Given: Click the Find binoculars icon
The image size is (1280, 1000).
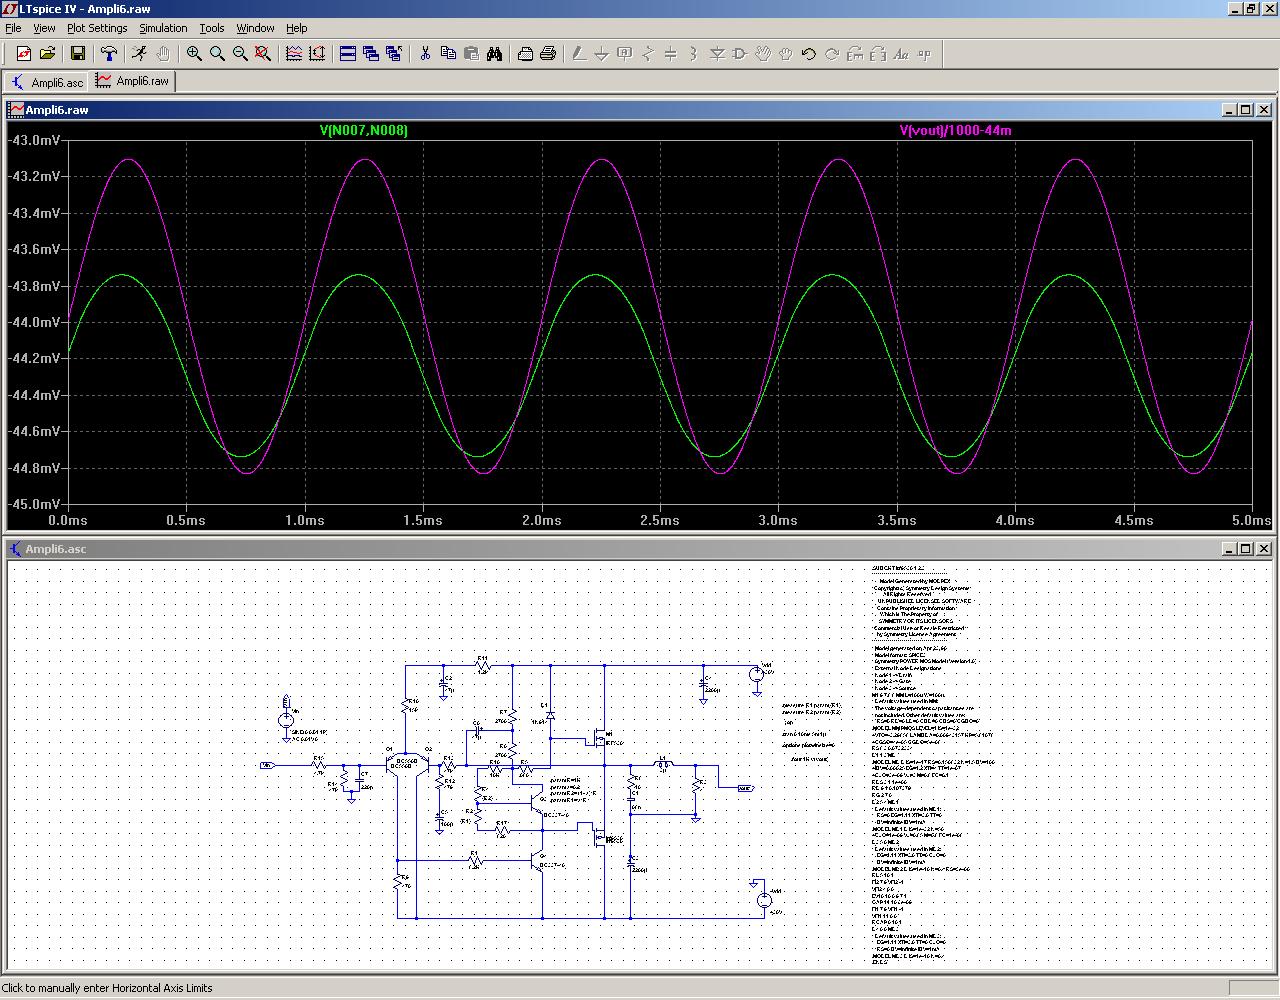Looking at the screenshot, I should tap(494, 54).
